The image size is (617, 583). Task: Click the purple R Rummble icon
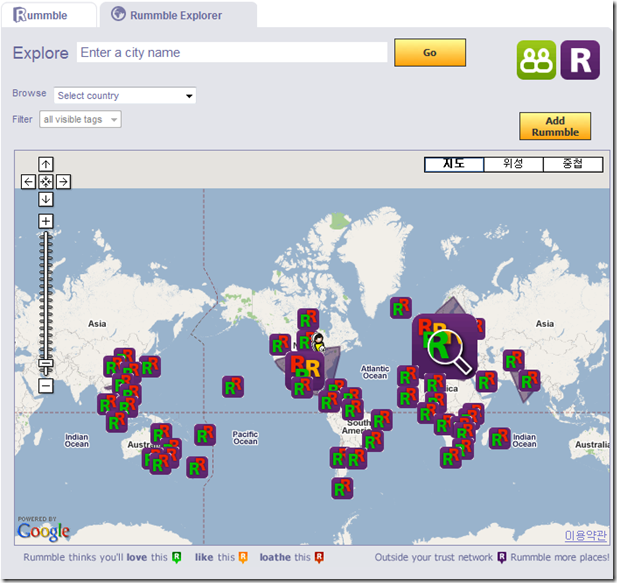pos(580,60)
